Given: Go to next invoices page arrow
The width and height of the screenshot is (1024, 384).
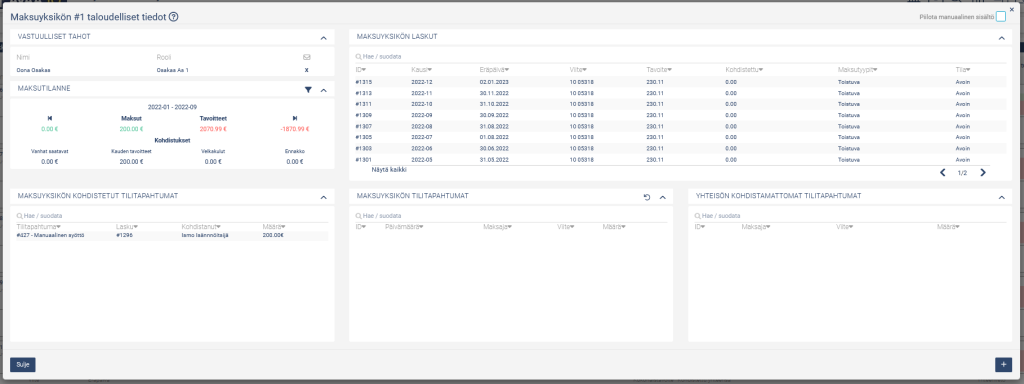Looking at the screenshot, I should point(982,173).
